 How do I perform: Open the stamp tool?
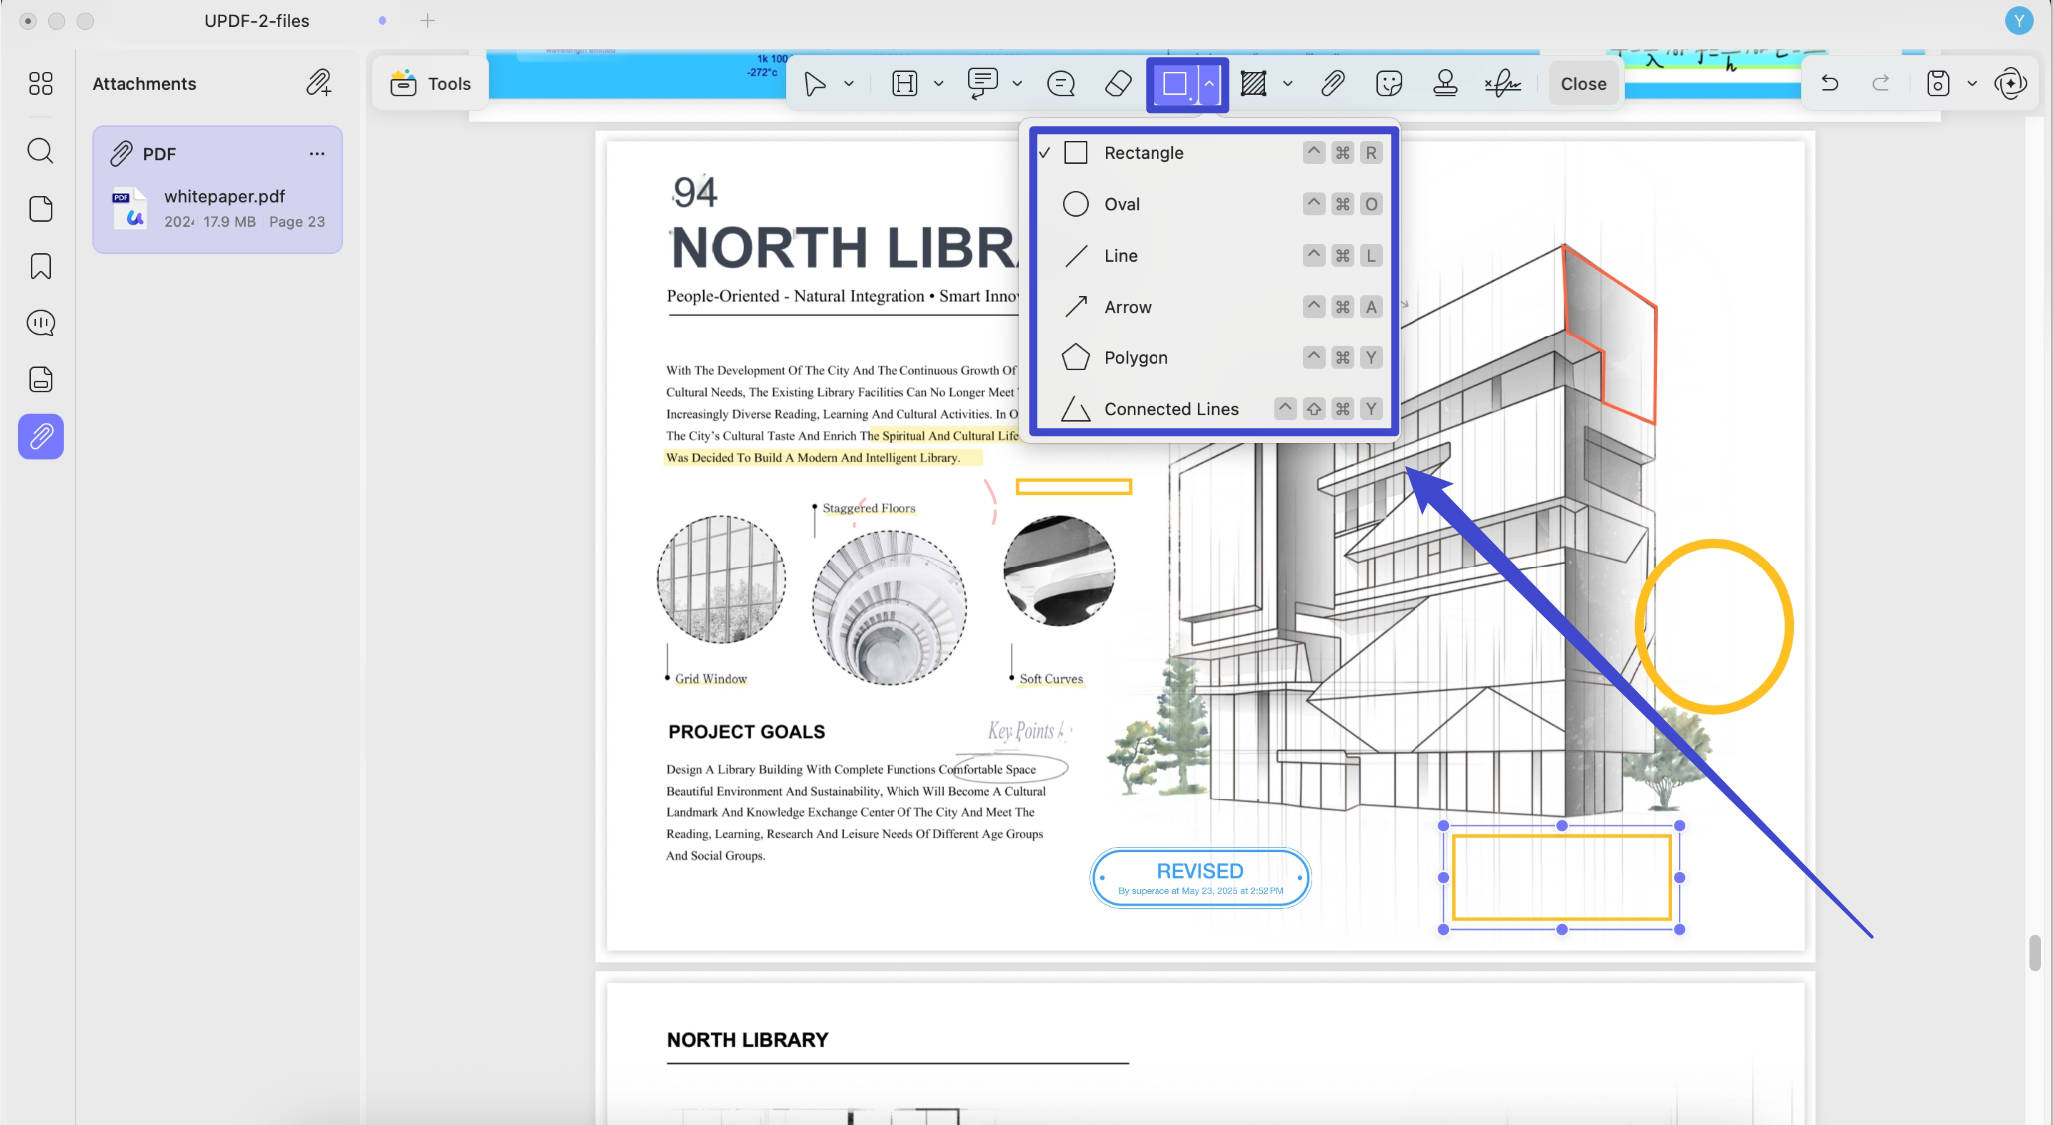[x=1445, y=84]
